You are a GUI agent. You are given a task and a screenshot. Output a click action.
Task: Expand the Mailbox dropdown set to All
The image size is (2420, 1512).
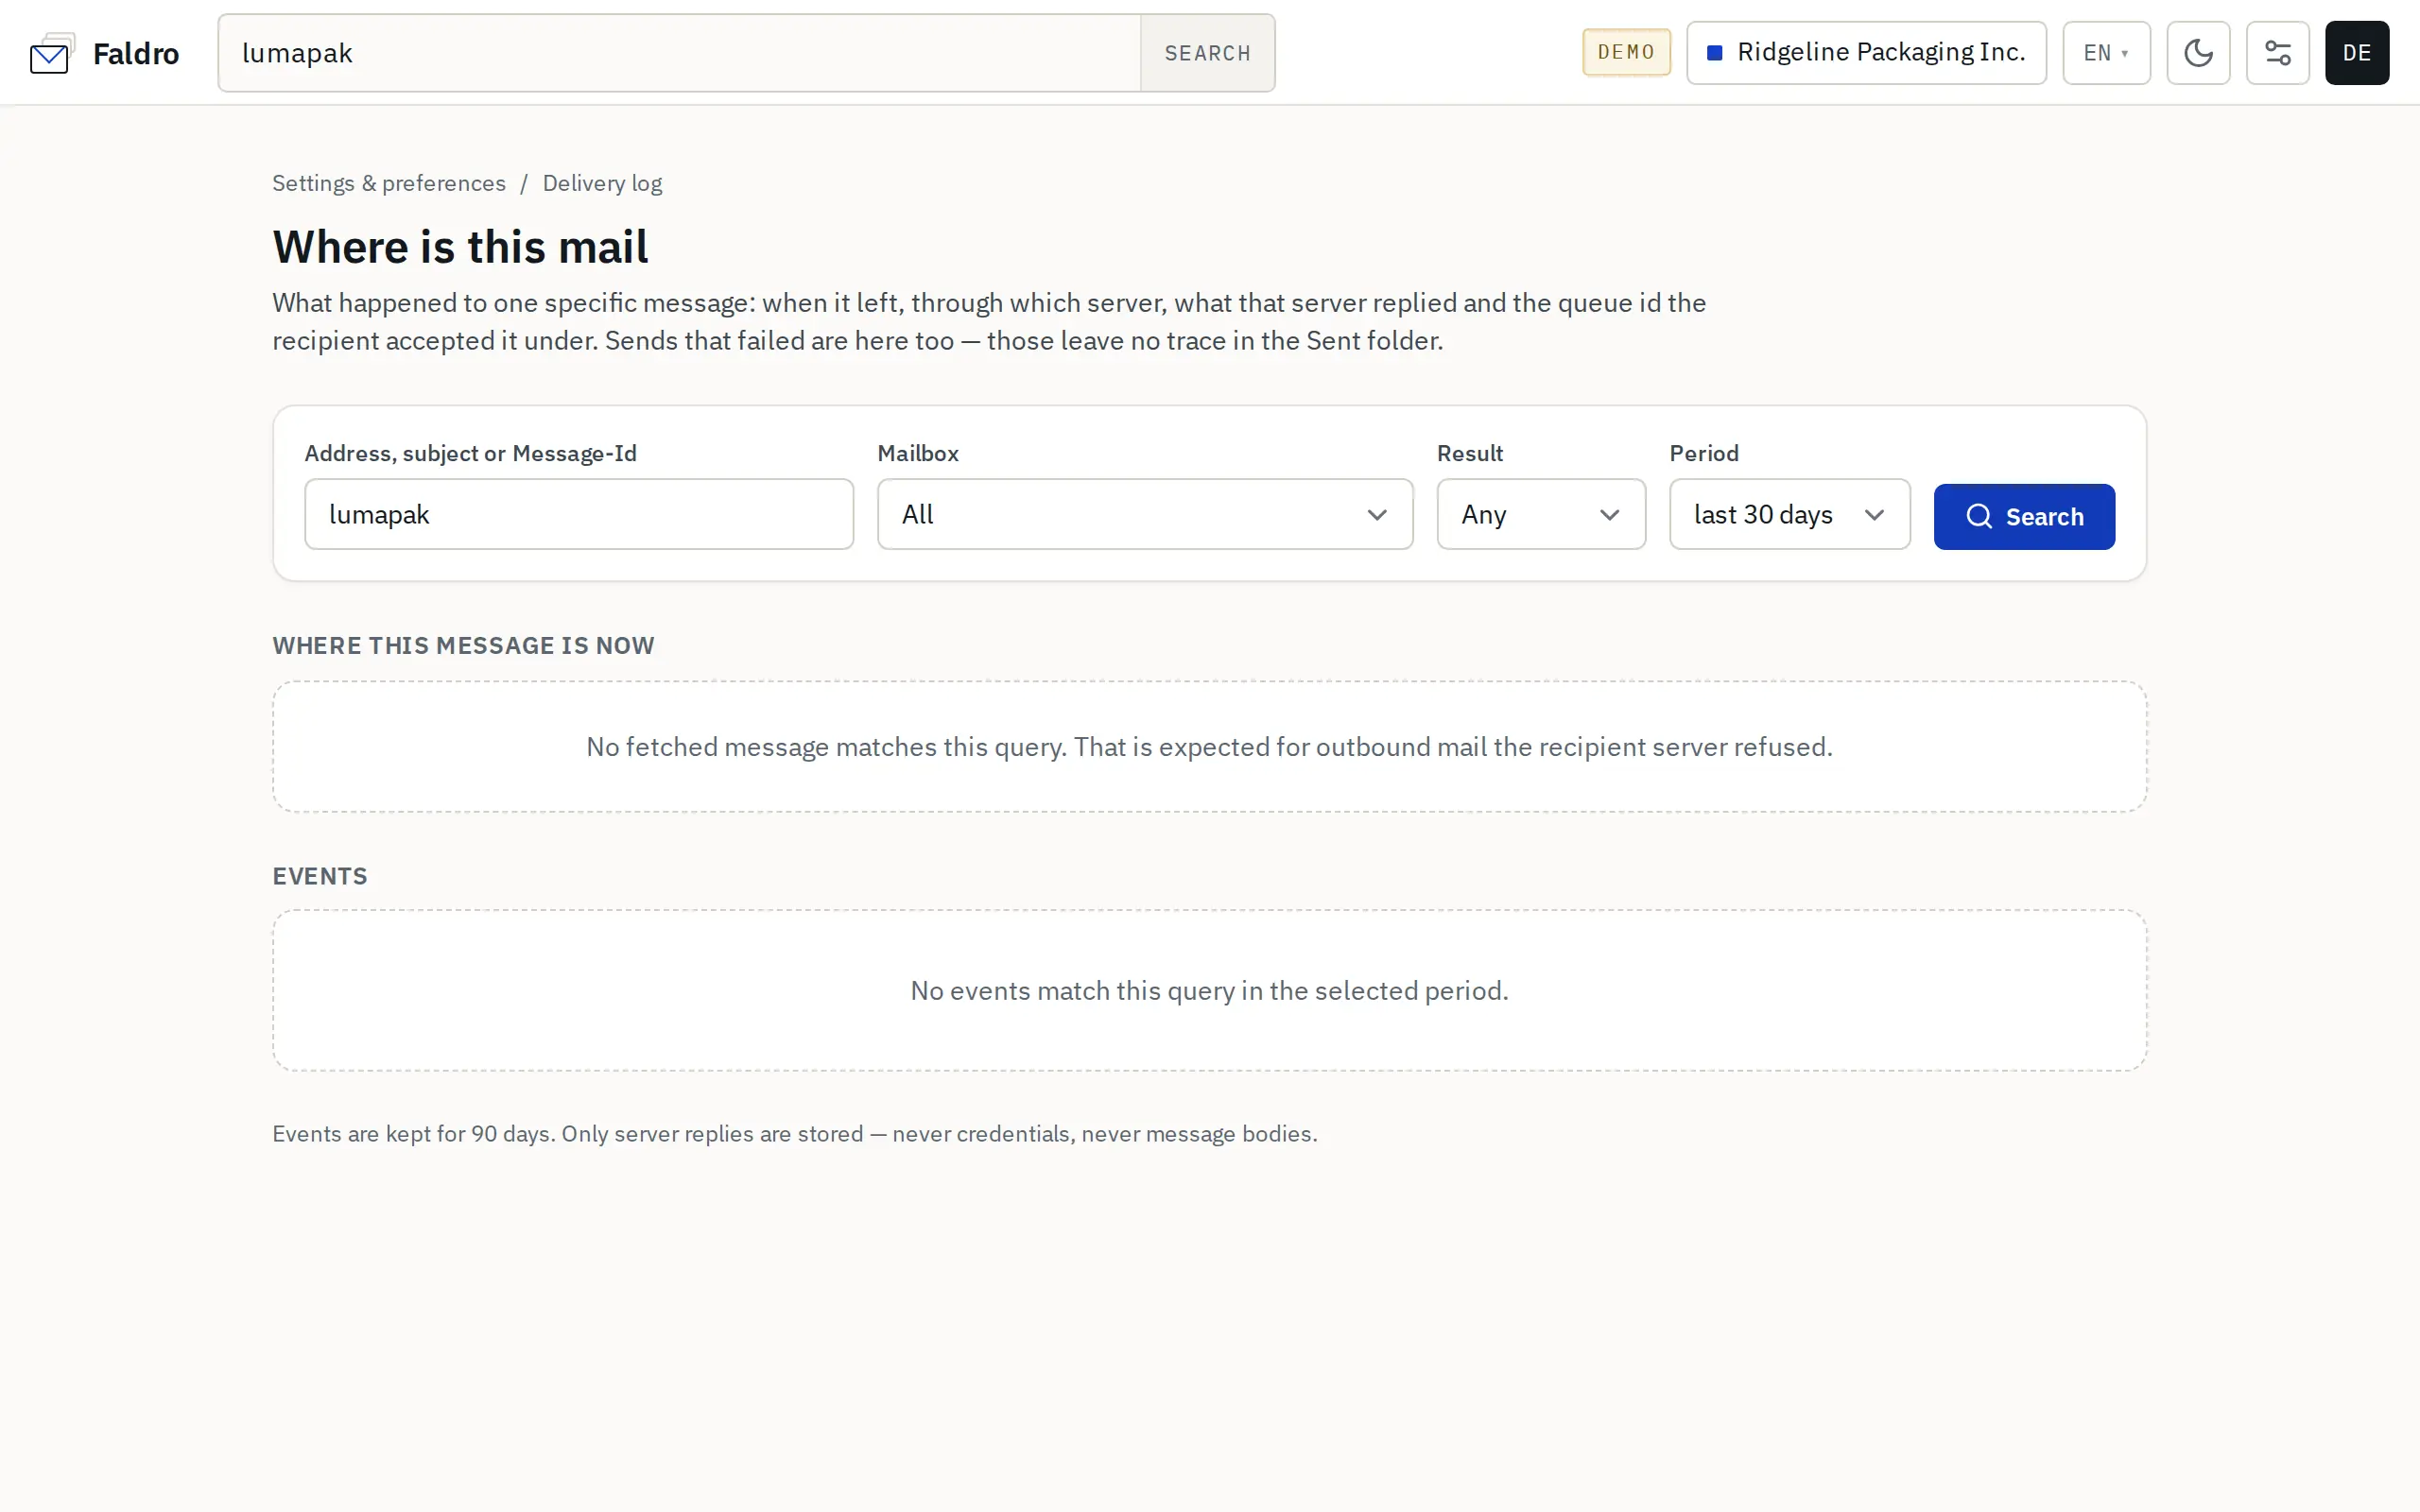point(1145,514)
